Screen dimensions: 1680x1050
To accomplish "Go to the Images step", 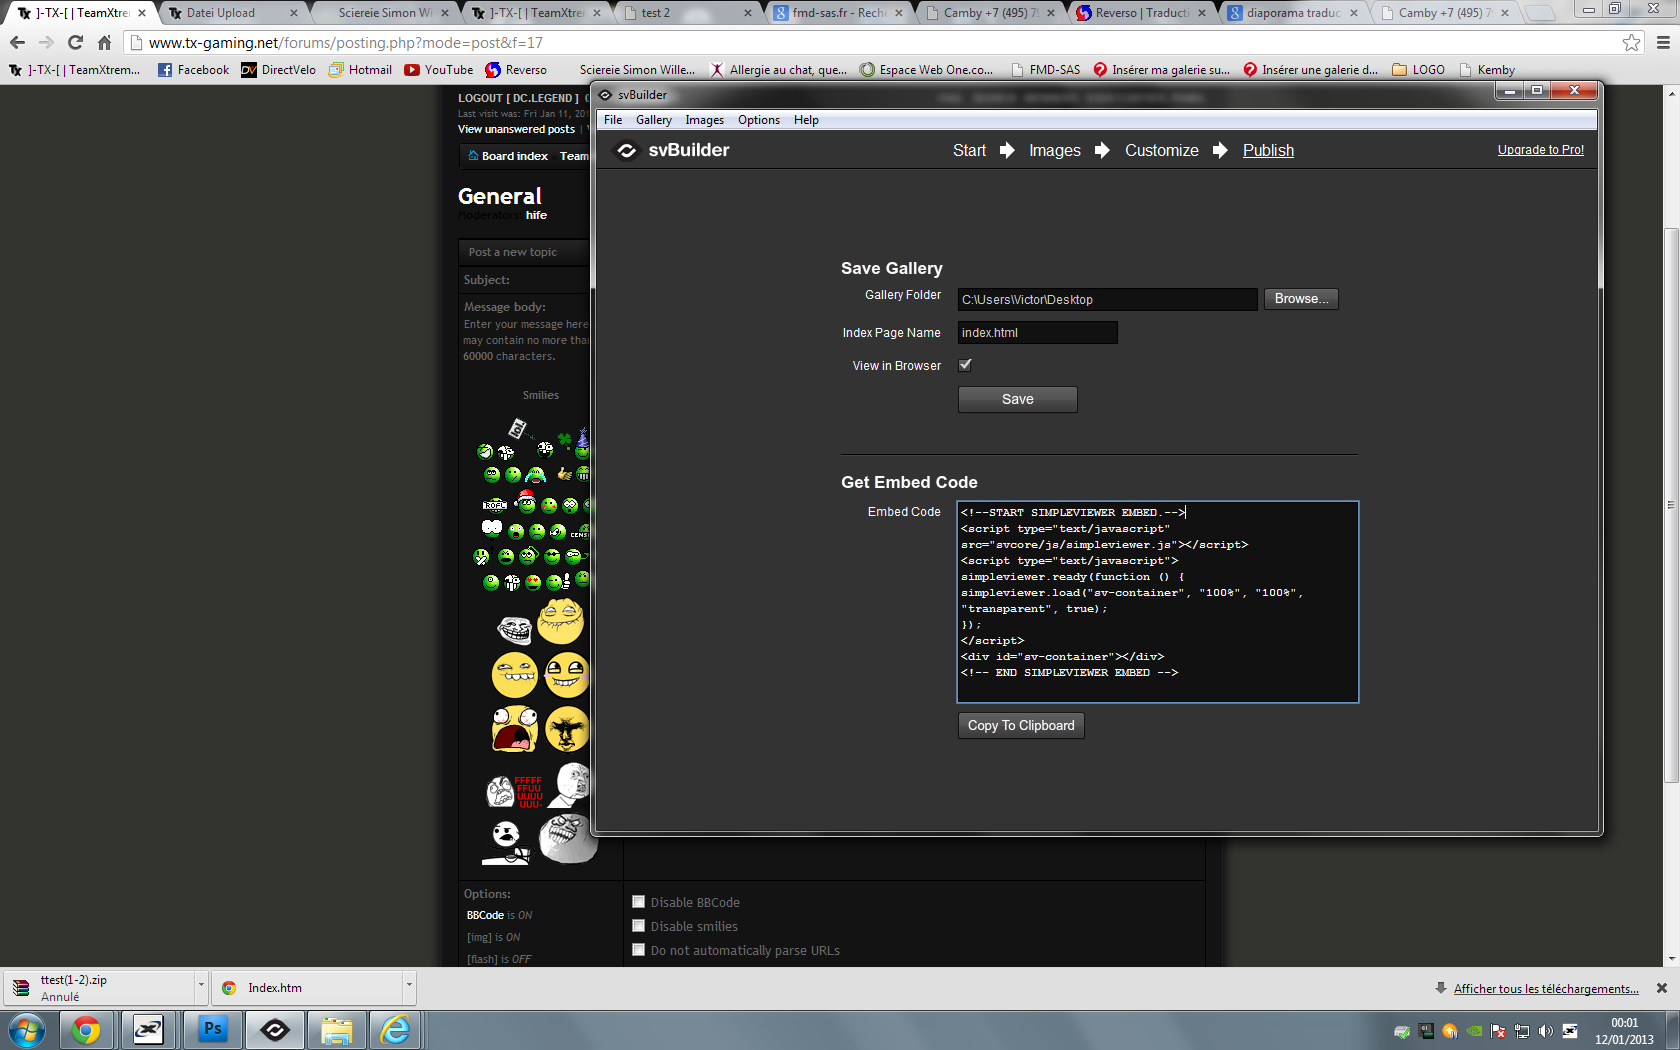I will [x=1055, y=150].
